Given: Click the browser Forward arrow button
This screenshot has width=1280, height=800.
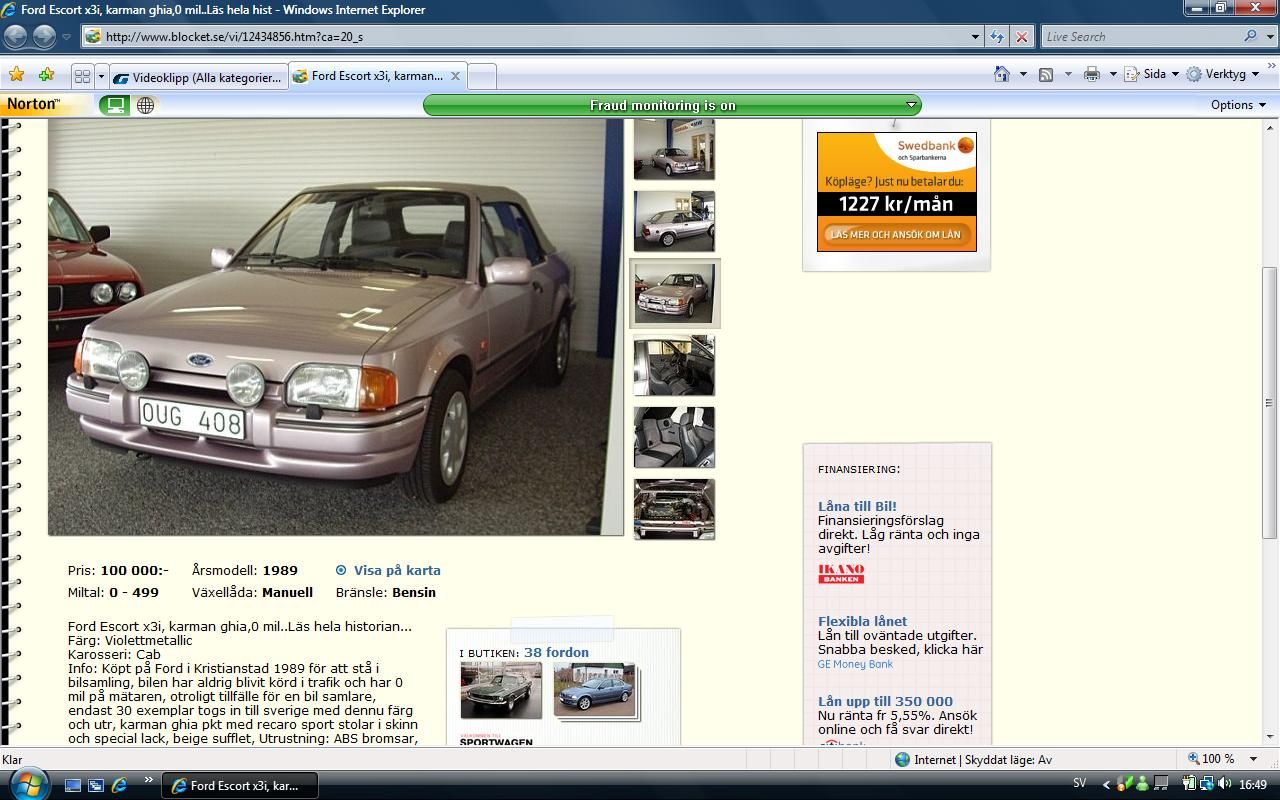Looking at the screenshot, I should [x=44, y=37].
